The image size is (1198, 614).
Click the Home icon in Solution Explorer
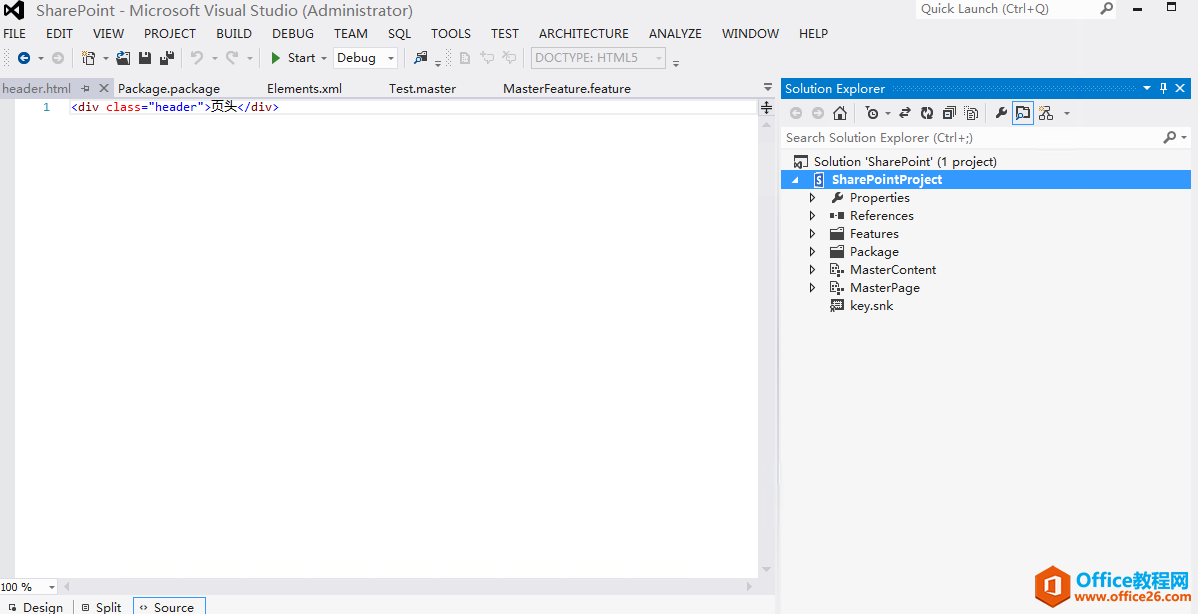click(839, 112)
